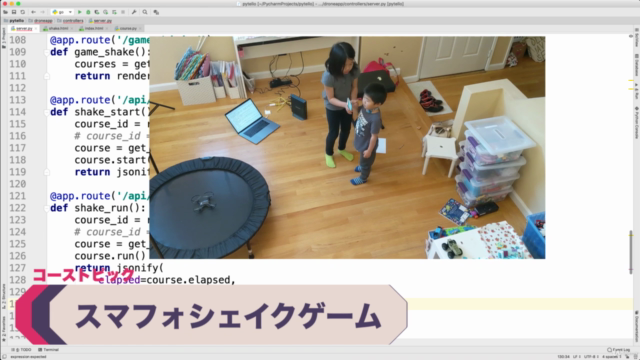The height and width of the screenshot is (360, 640).
Task: Open the TODO tool window
Action: pos(21,350)
